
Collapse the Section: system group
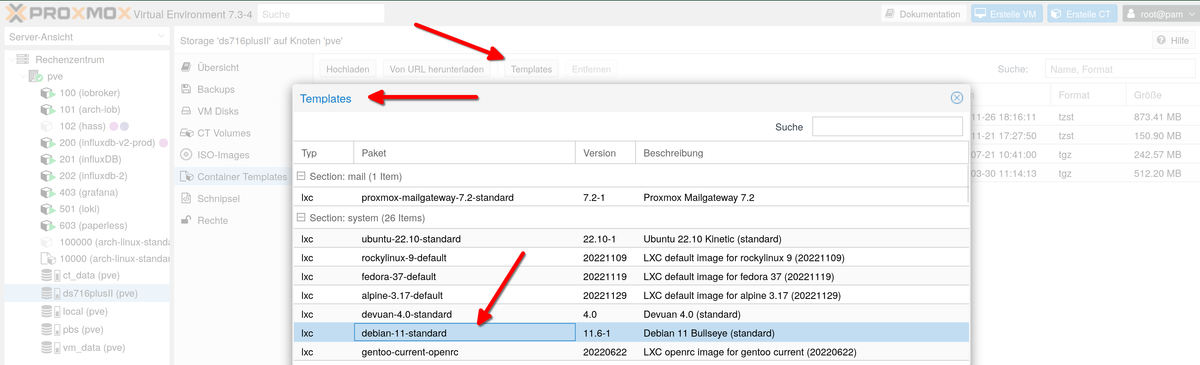300,218
